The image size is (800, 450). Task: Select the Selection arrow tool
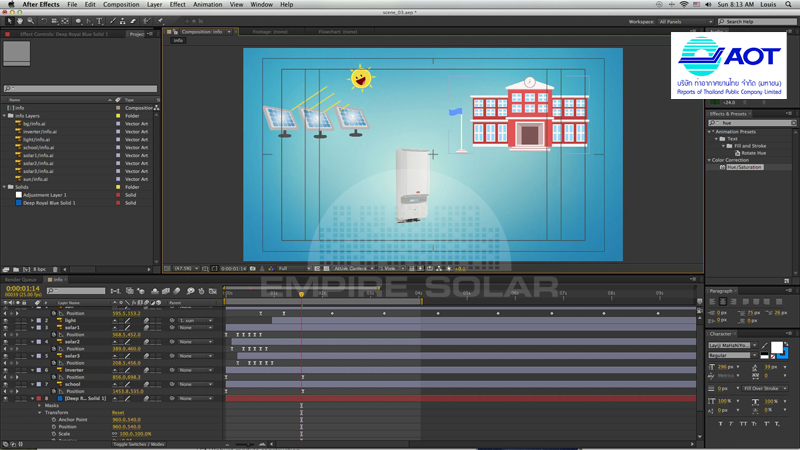pyautogui.click(x=9, y=21)
